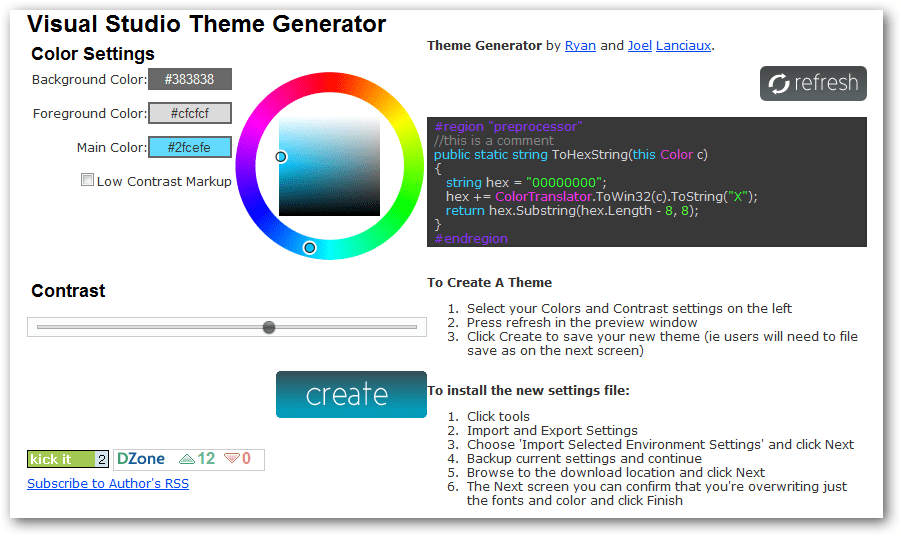This screenshot has width=901, height=536.
Task: Click "Import and Export Settings" list item
Action: (x=552, y=430)
